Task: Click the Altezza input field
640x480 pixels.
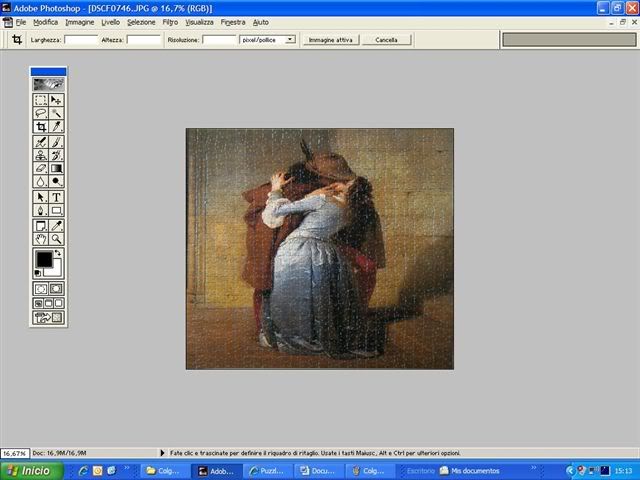Action: 143,40
